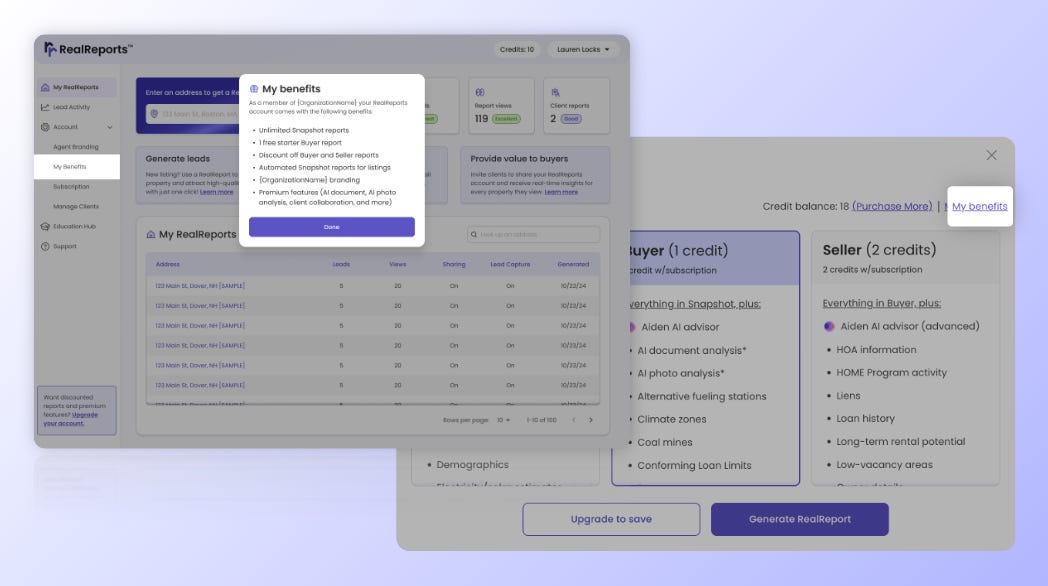Click the Good badge beside Client reports 2
Screen dimensions: 1048x586
click(571, 119)
